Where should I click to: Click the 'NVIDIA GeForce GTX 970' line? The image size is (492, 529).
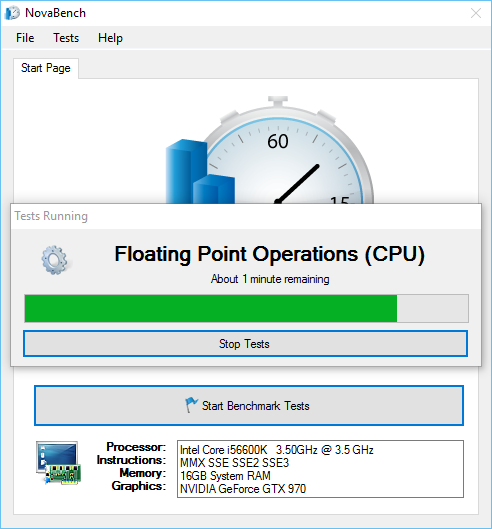(x=243, y=489)
